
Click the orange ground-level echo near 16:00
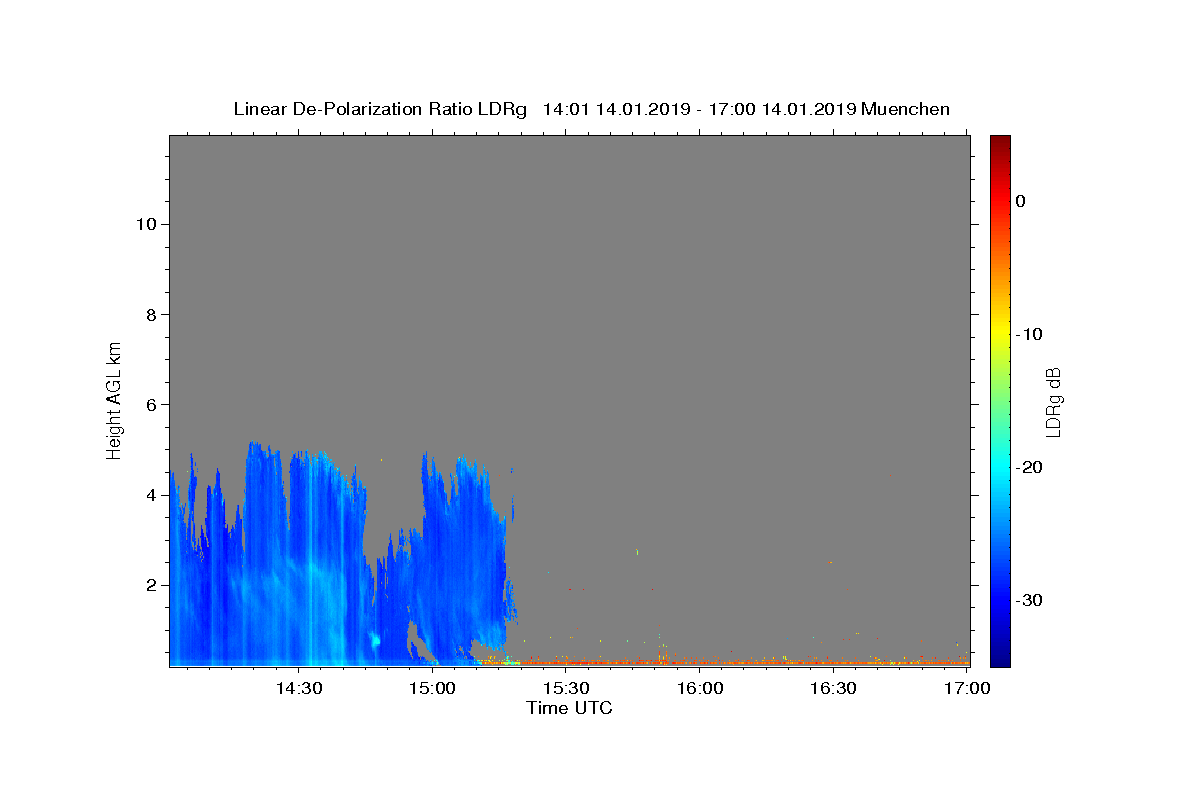click(700, 661)
